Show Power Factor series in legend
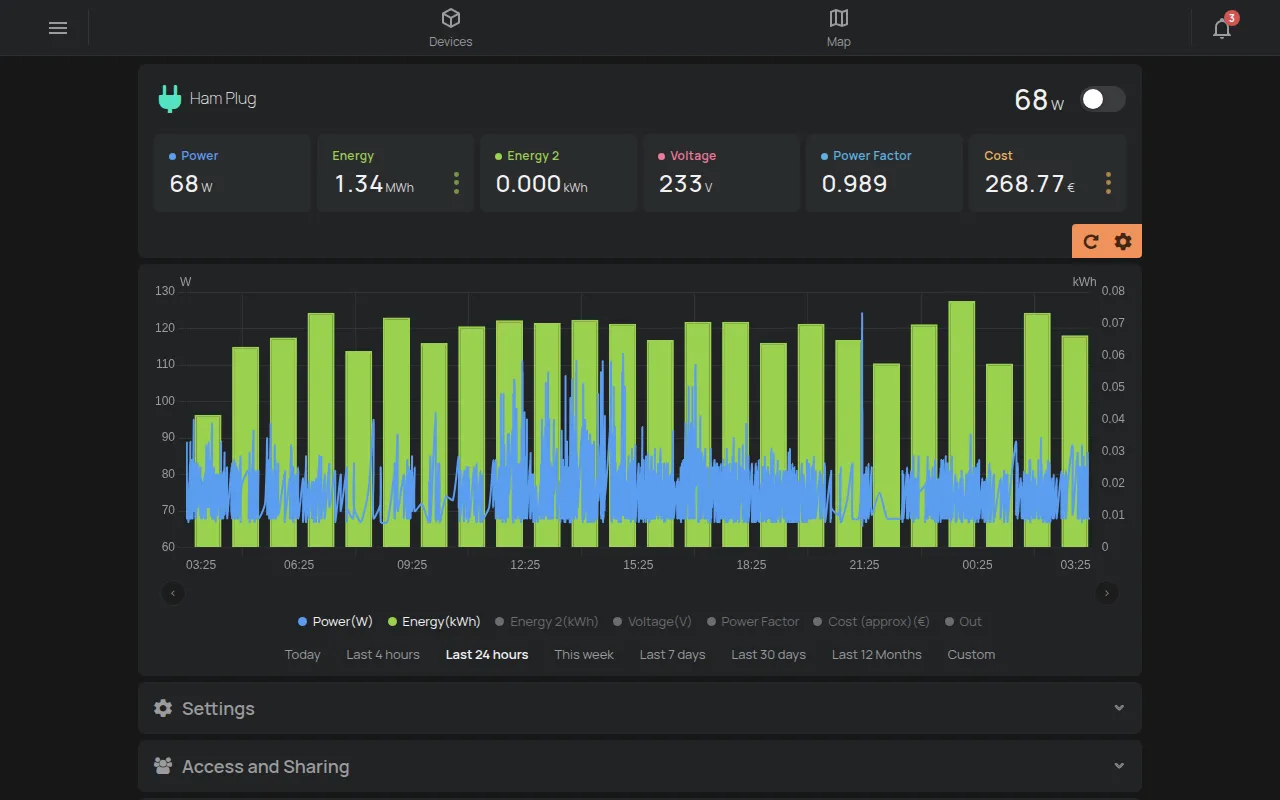Image resolution: width=1280 pixels, height=800 pixels. point(753,621)
